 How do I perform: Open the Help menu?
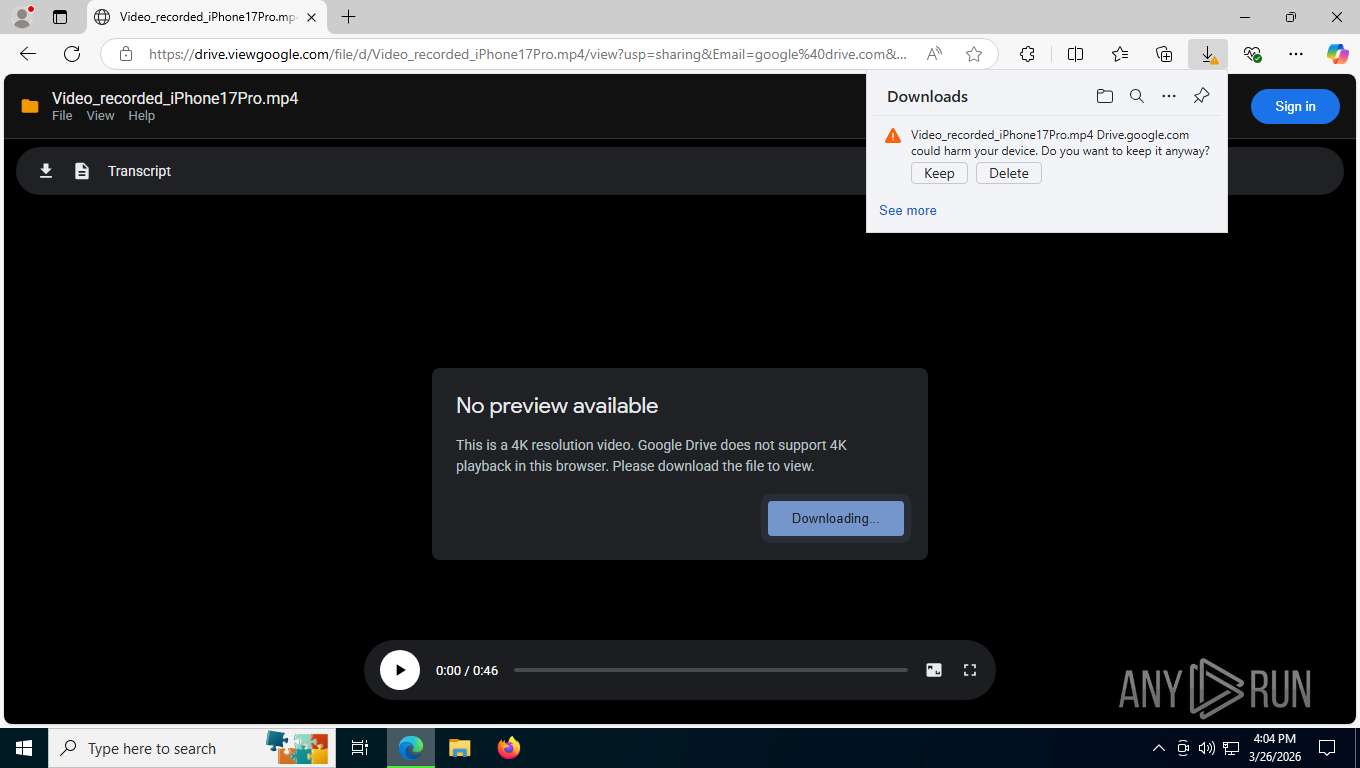(142, 116)
